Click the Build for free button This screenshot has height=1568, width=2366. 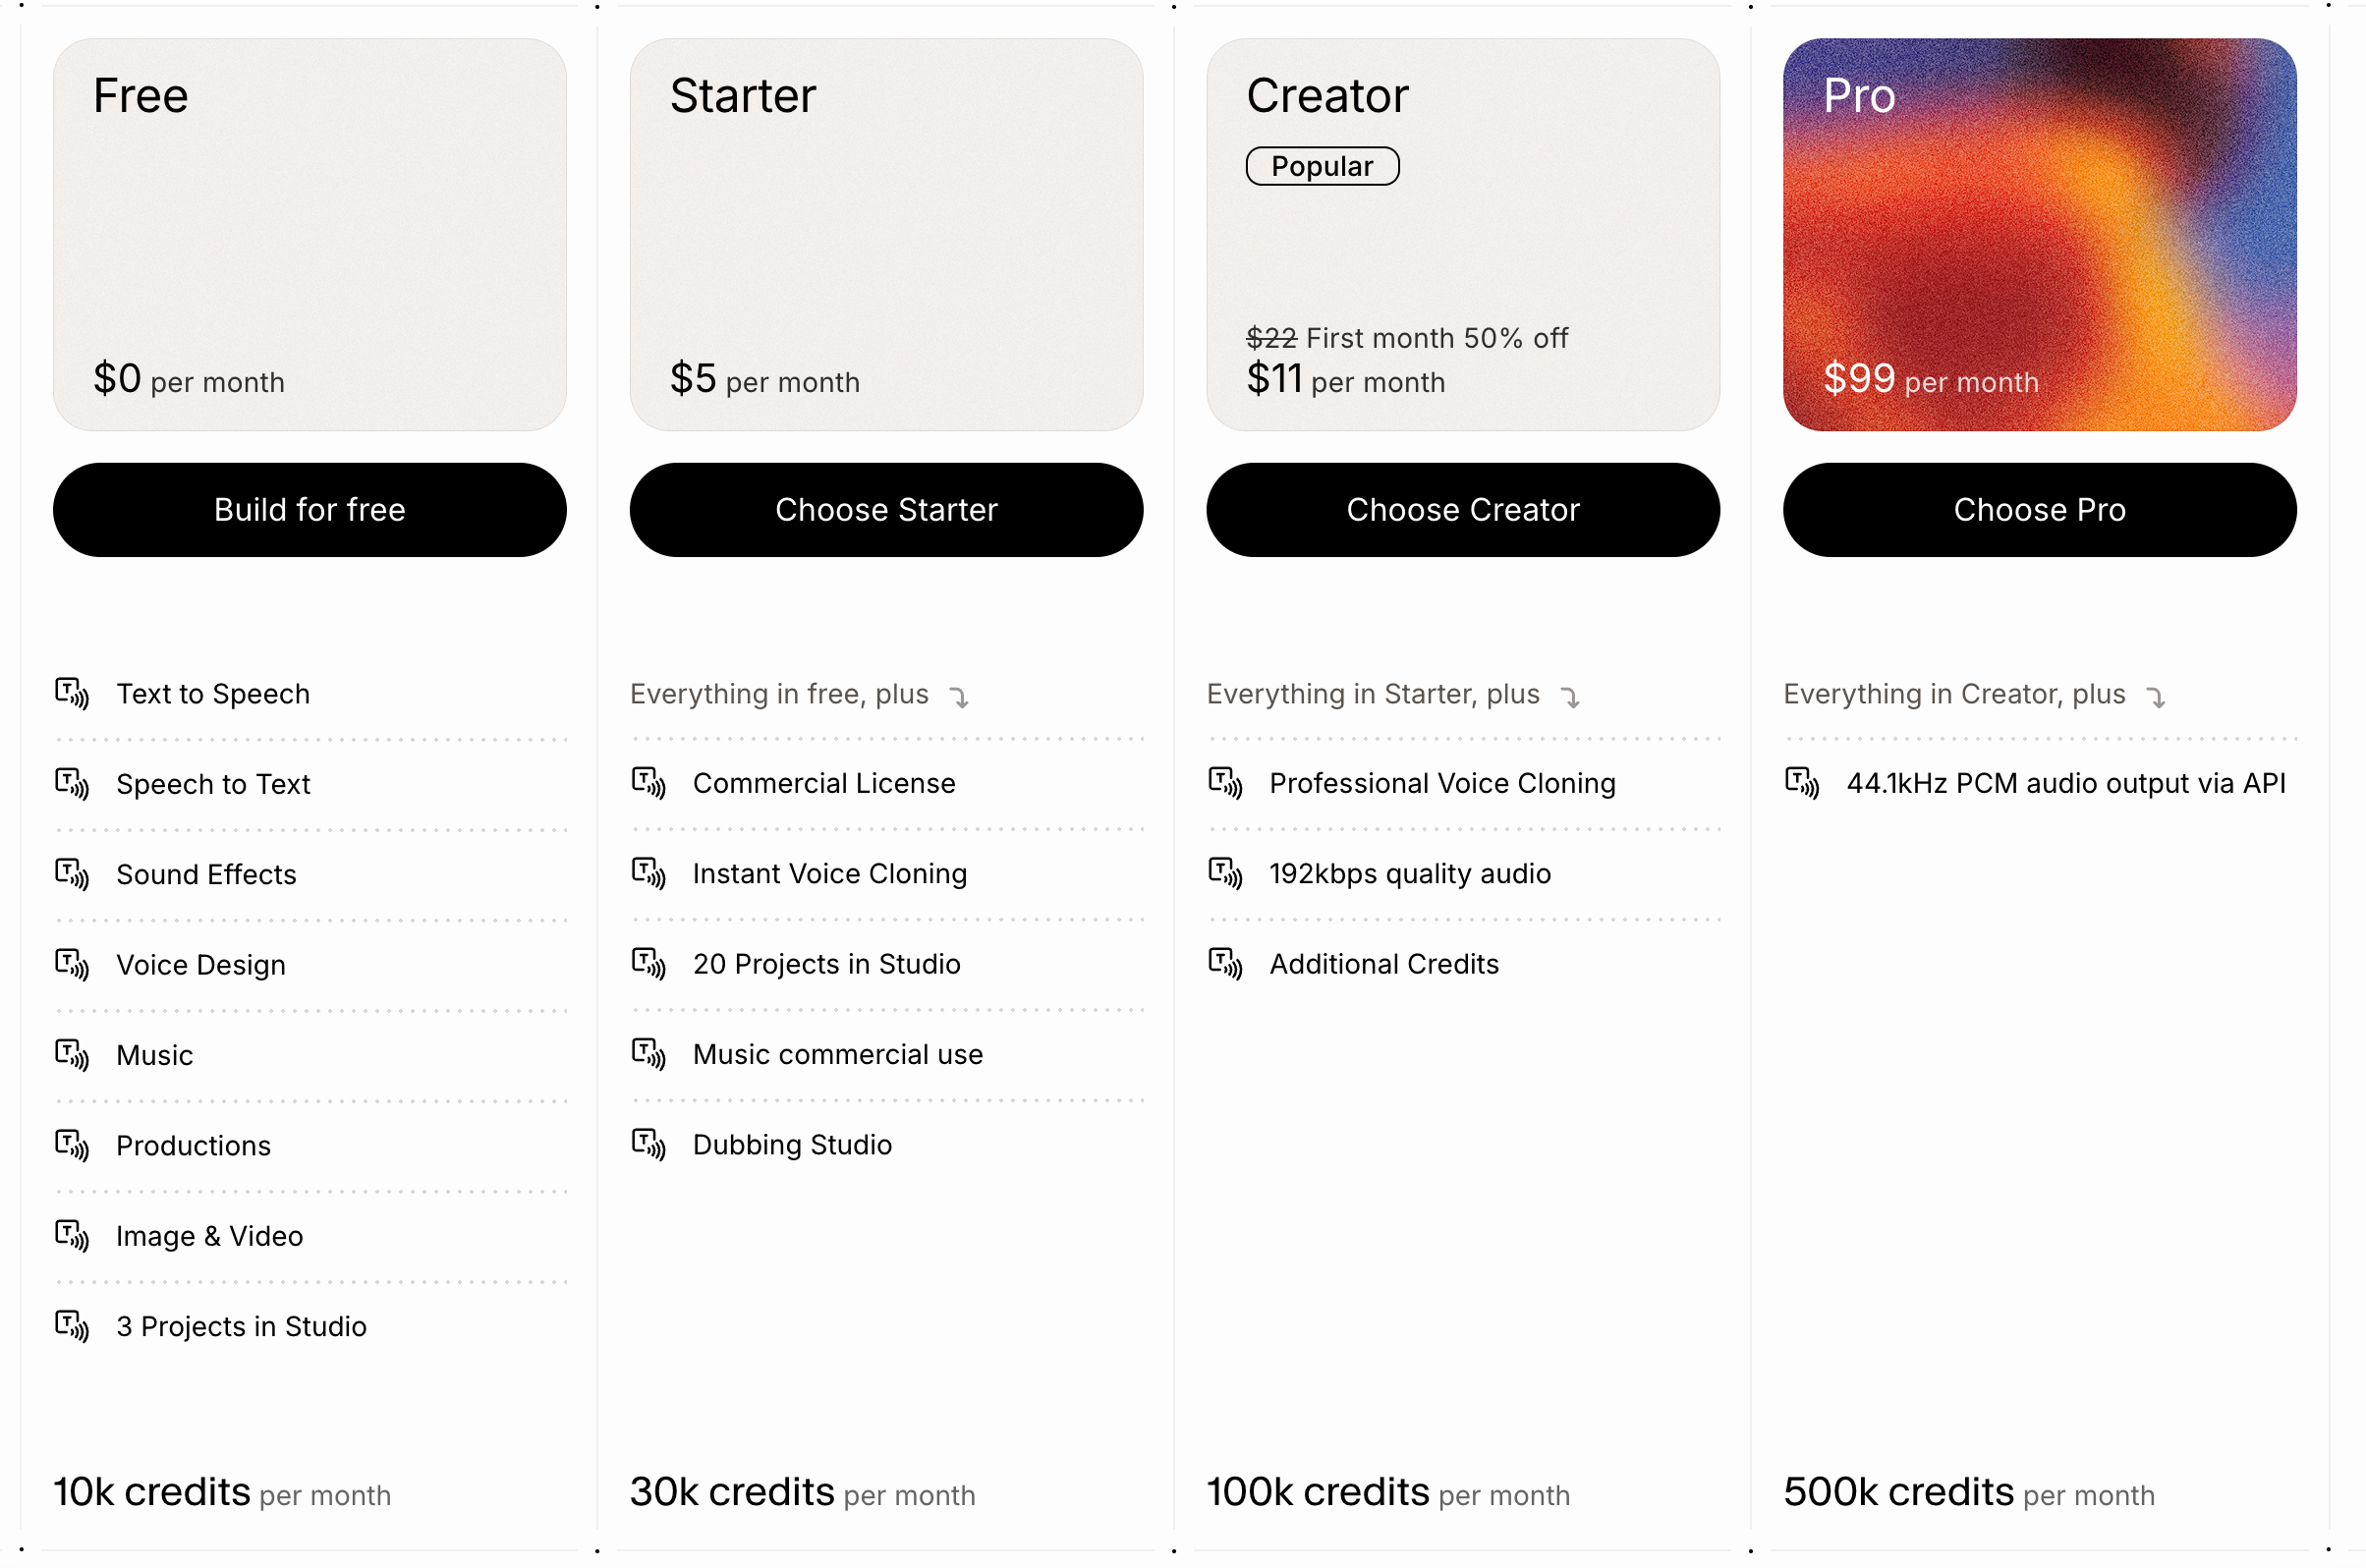pyautogui.click(x=309, y=509)
